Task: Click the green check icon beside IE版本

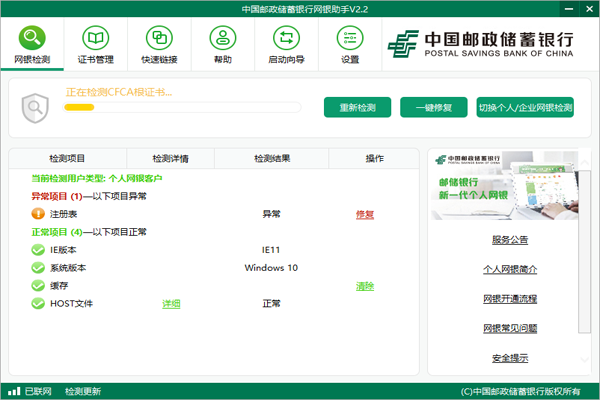Action: pos(39,250)
